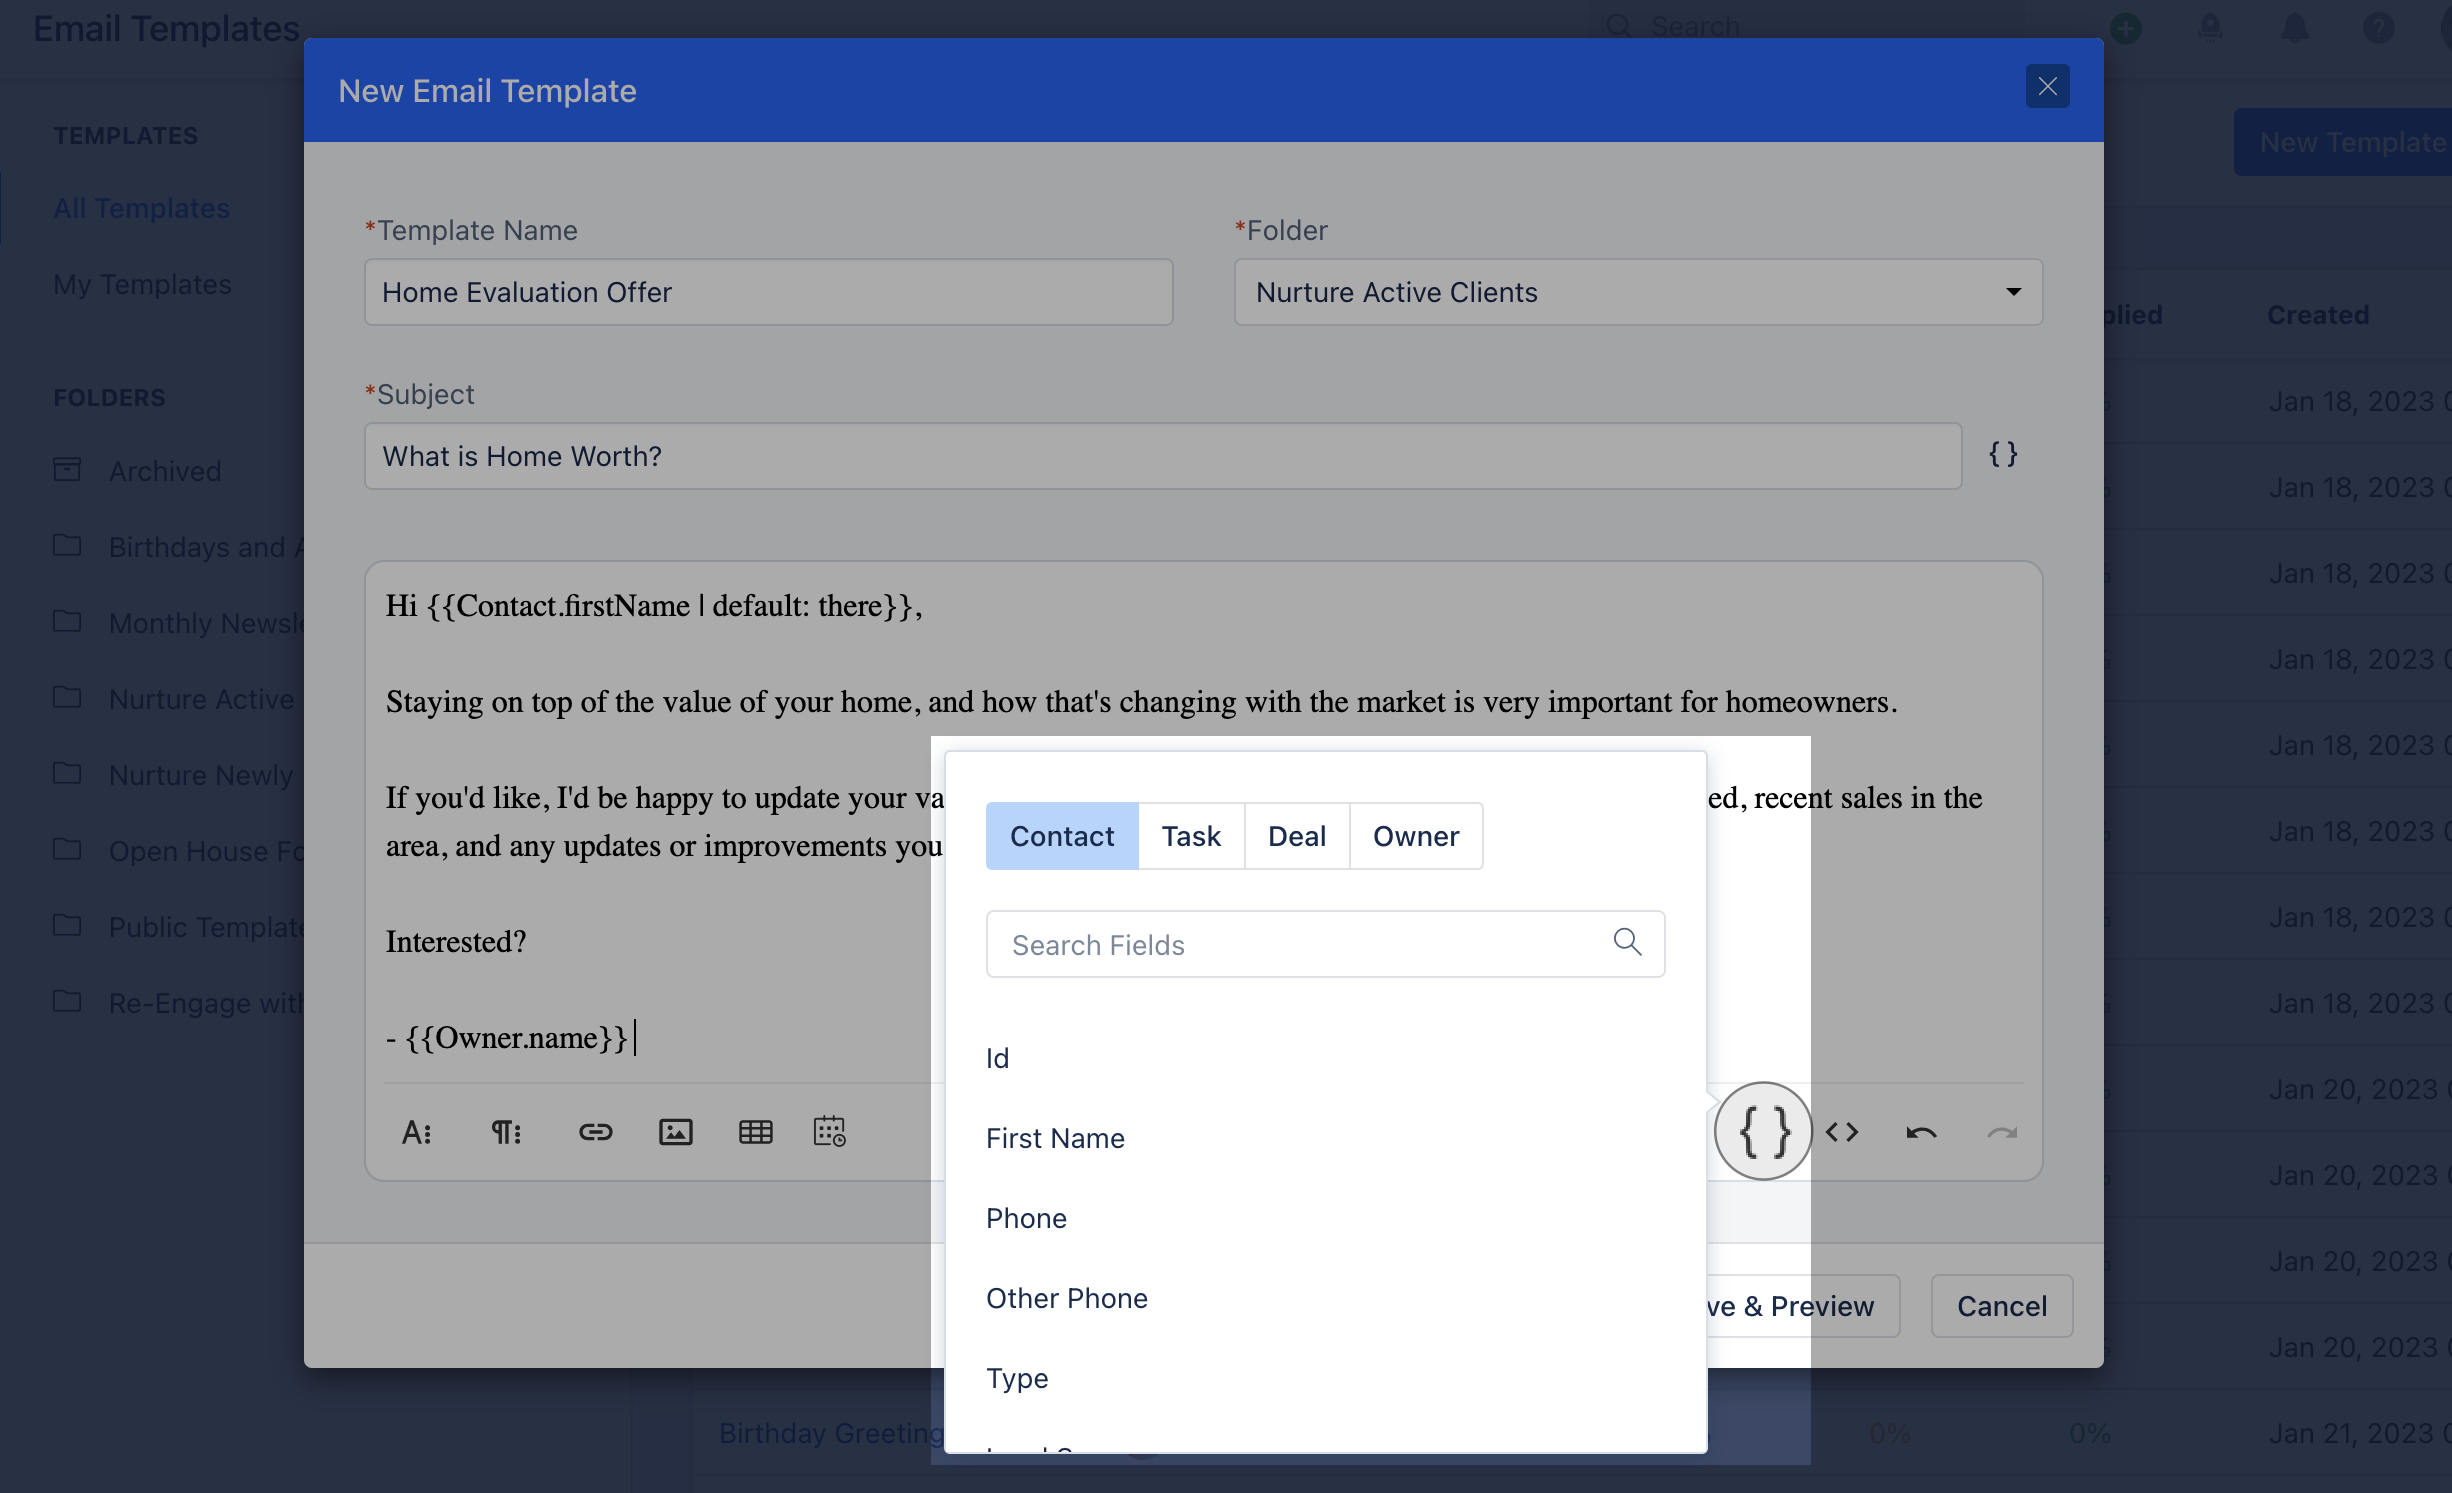Click the green plus quick add icon

[2126, 28]
